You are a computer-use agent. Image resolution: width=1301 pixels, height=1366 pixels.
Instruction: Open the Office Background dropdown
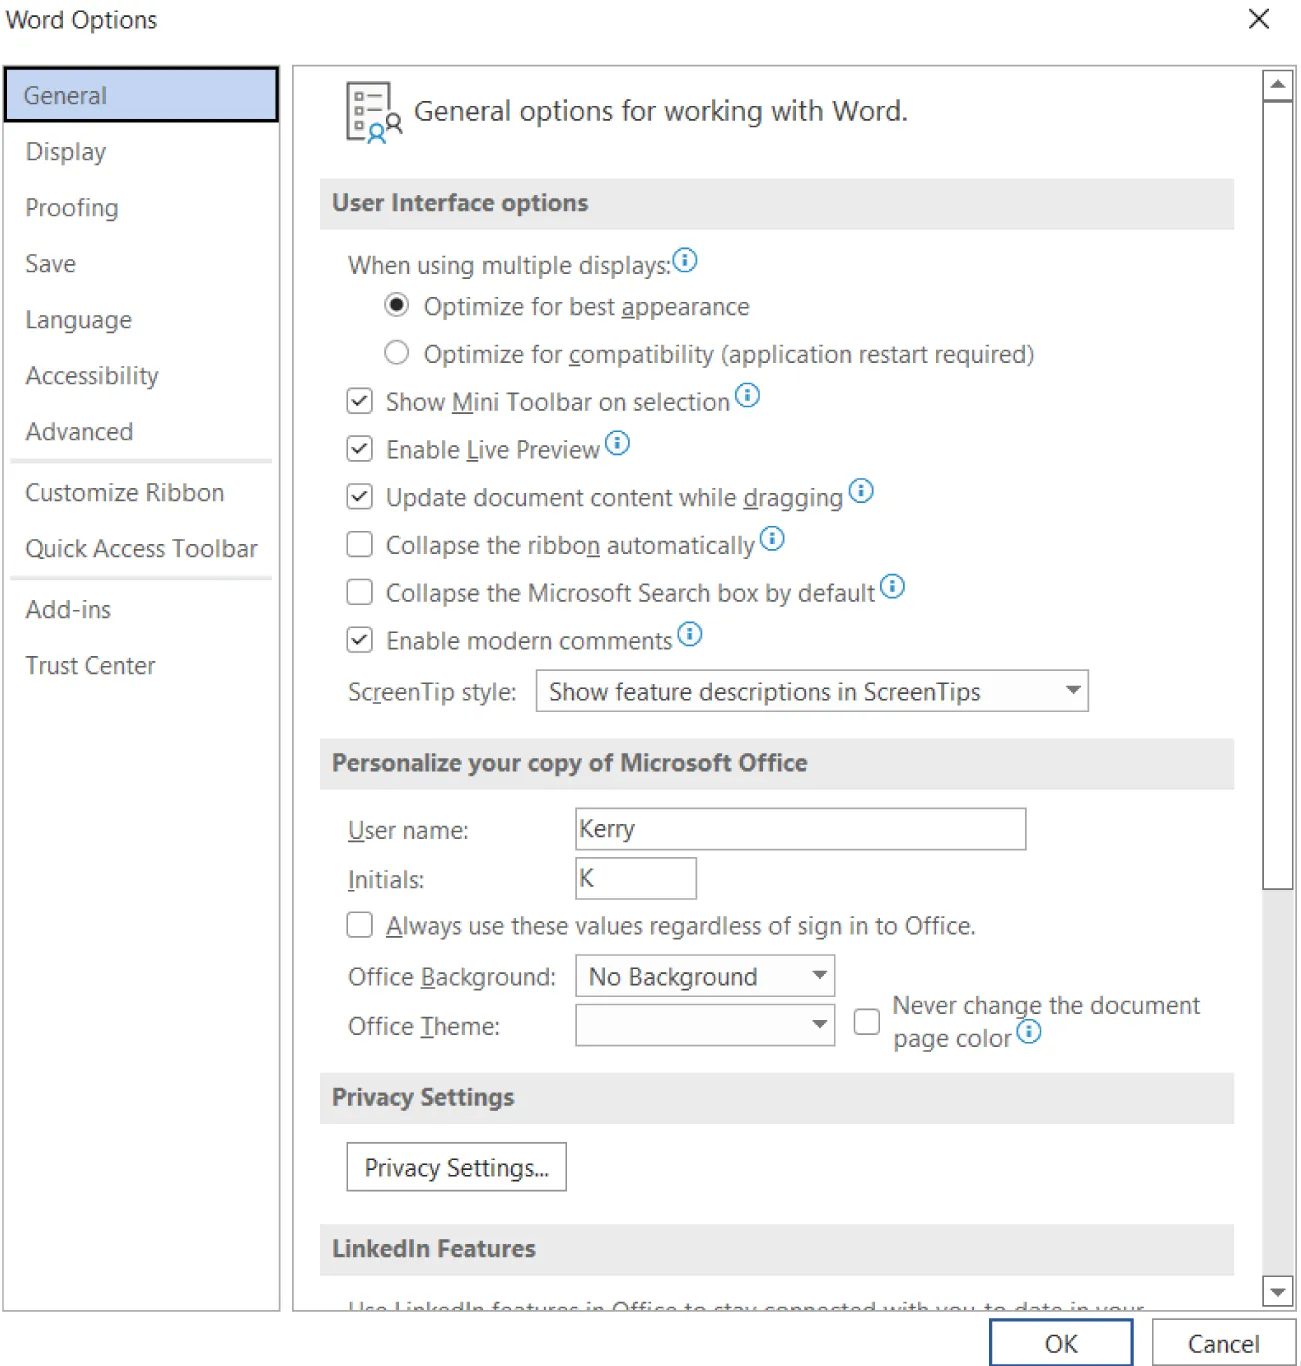pos(818,976)
